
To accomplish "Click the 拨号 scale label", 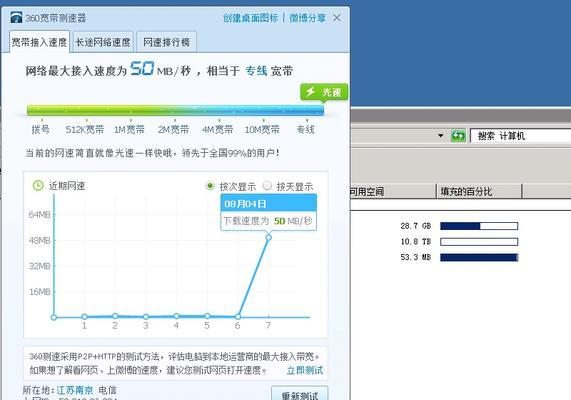I will [x=40, y=129].
